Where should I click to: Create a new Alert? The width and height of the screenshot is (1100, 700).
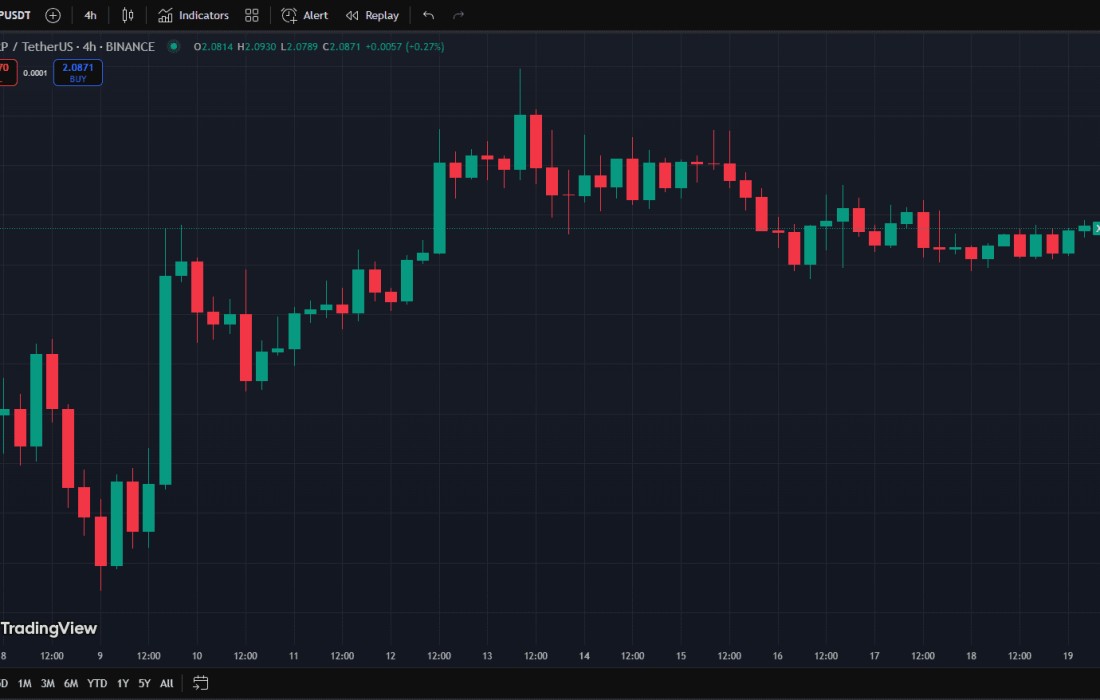pyautogui.click(x=305, y=15)
